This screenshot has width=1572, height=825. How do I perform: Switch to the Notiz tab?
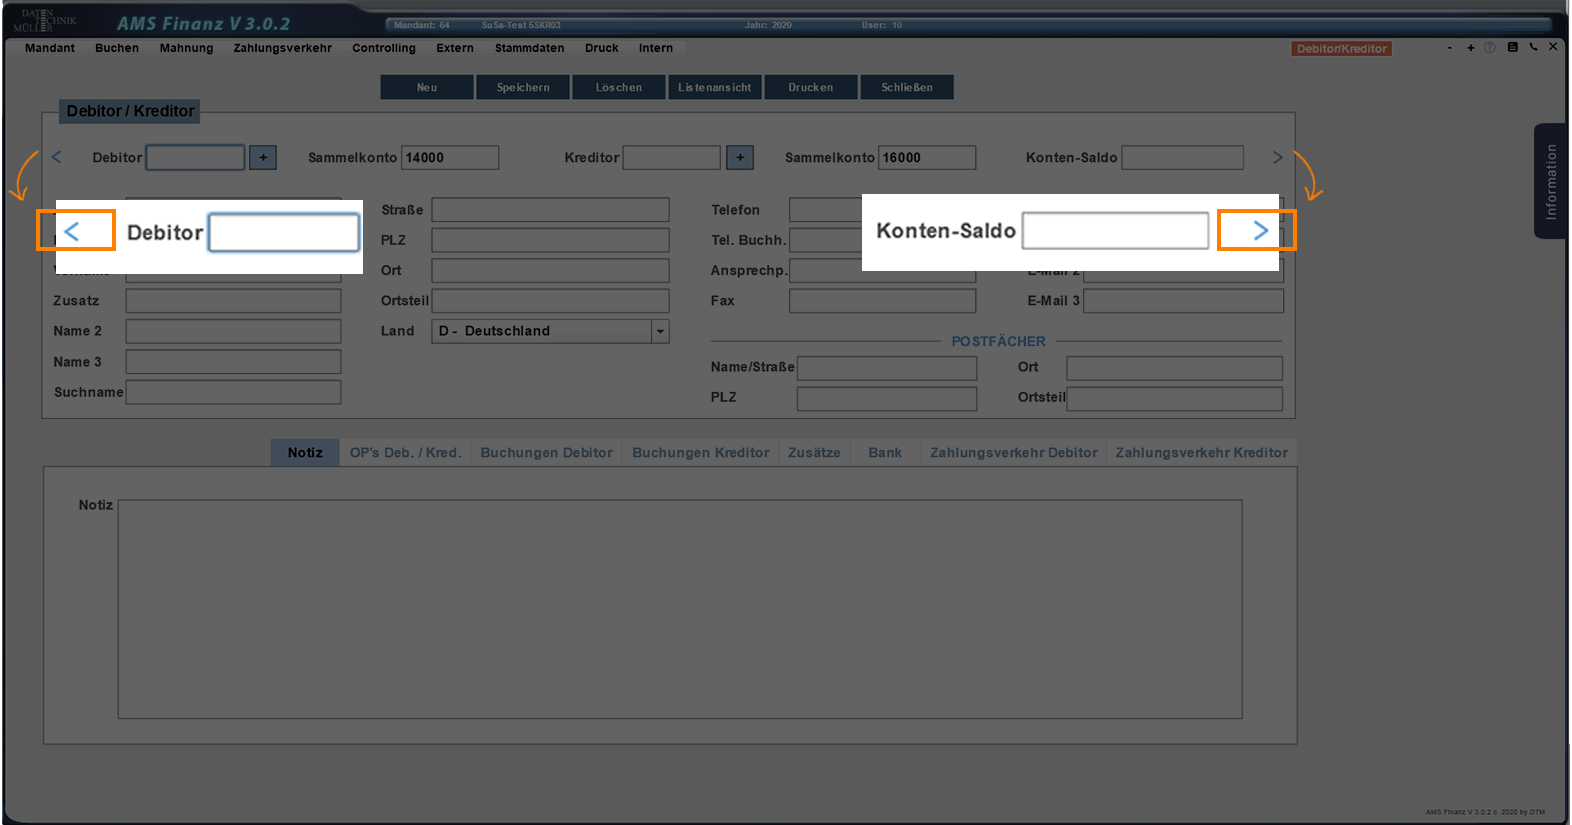[305, 452]
